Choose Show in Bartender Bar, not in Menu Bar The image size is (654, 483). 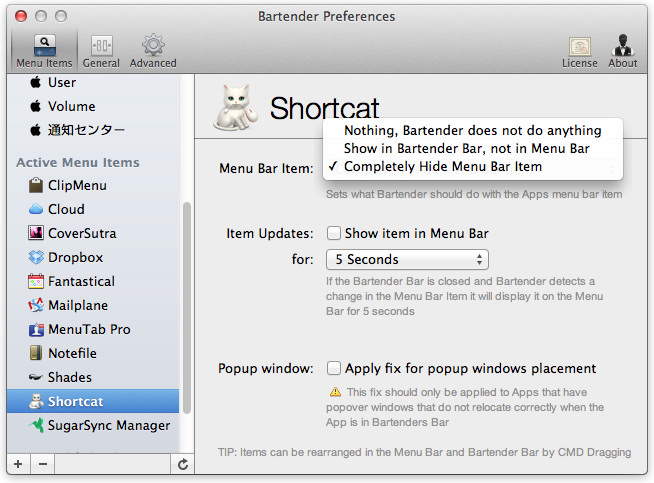tap(473, 148)
